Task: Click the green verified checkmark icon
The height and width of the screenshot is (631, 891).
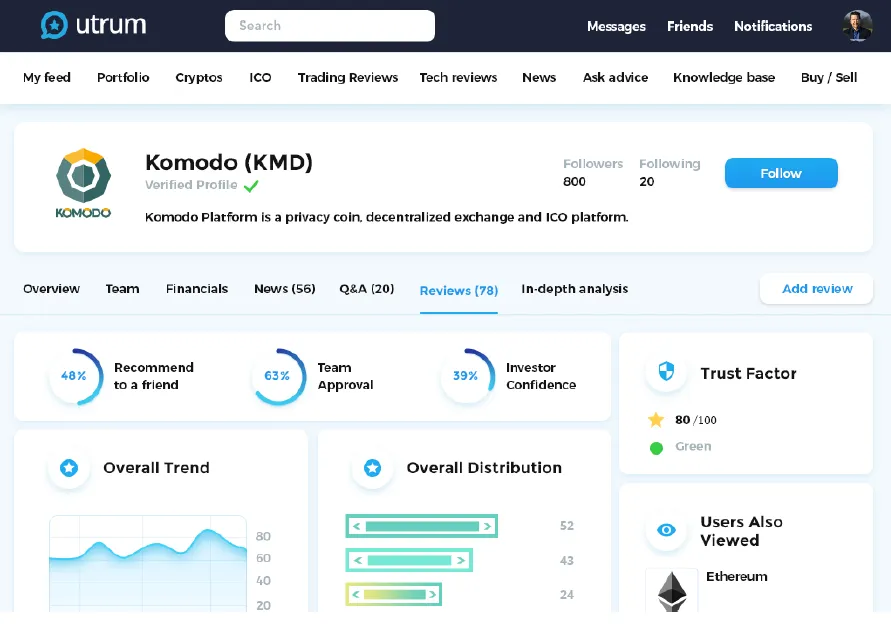Action: (x=251, y=186)
